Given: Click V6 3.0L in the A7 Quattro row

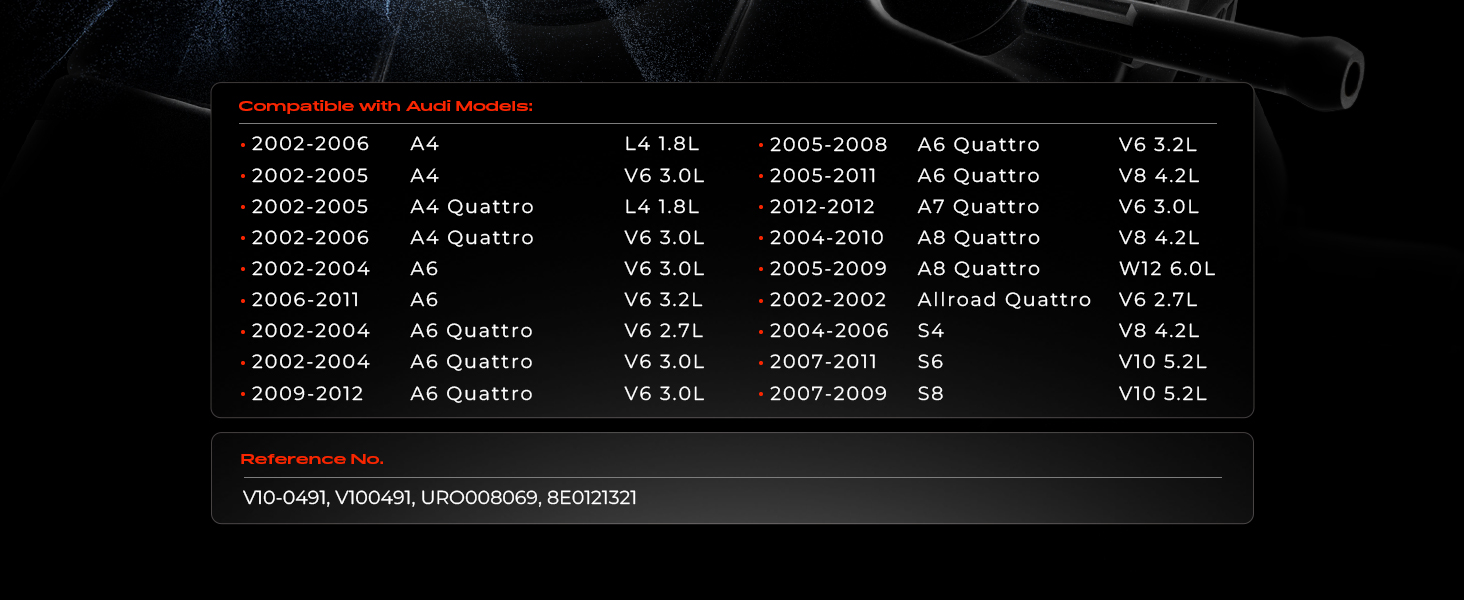Looking at the screenshot, I should tap(1159, 207).
